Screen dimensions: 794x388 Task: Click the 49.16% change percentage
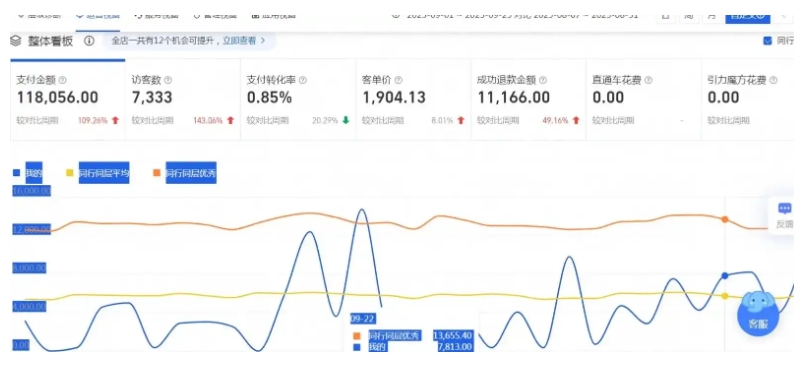pyautogui.click(x=555, y=121)
